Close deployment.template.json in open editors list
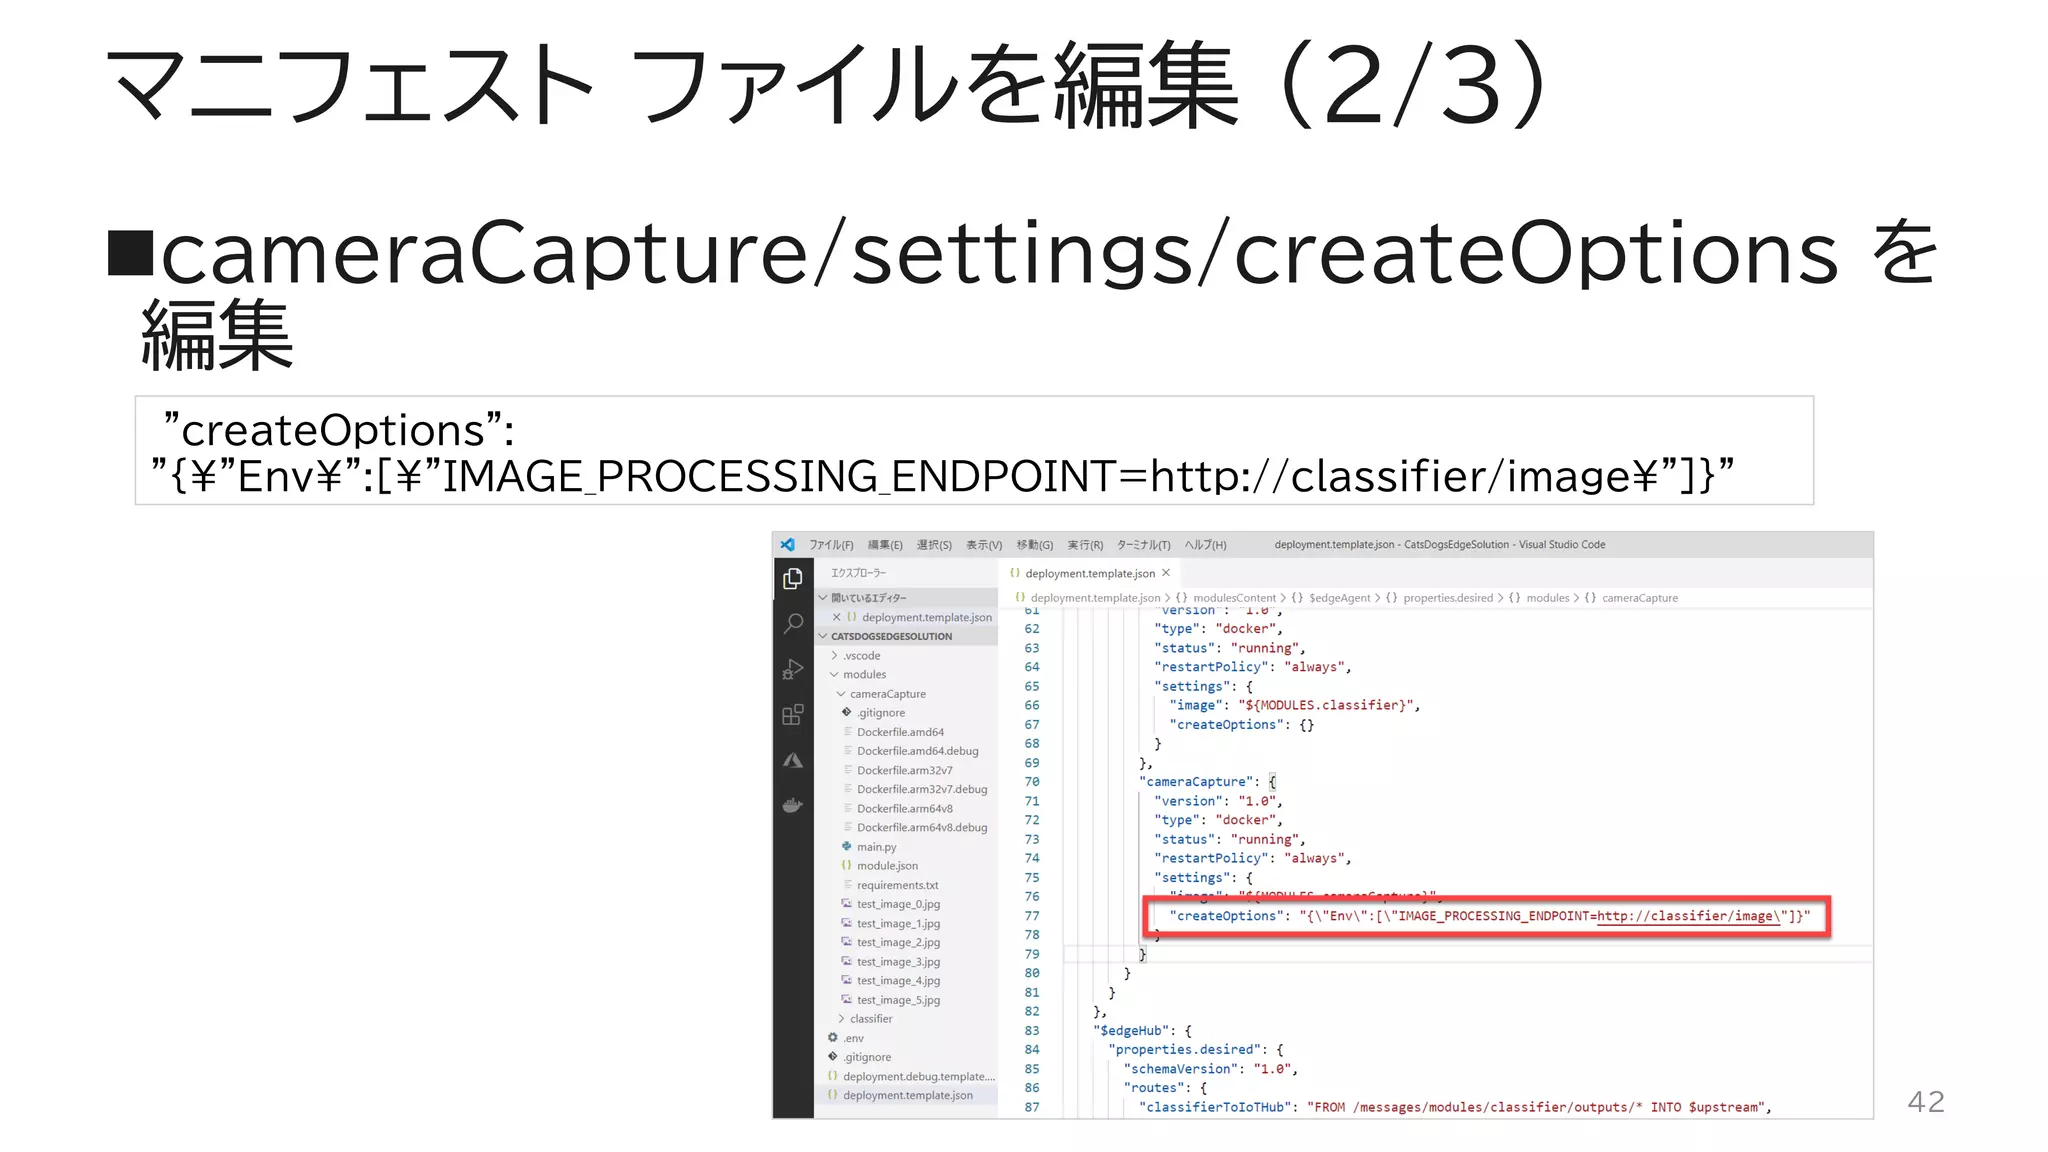 pyautogui.click(x=837, y=617)
